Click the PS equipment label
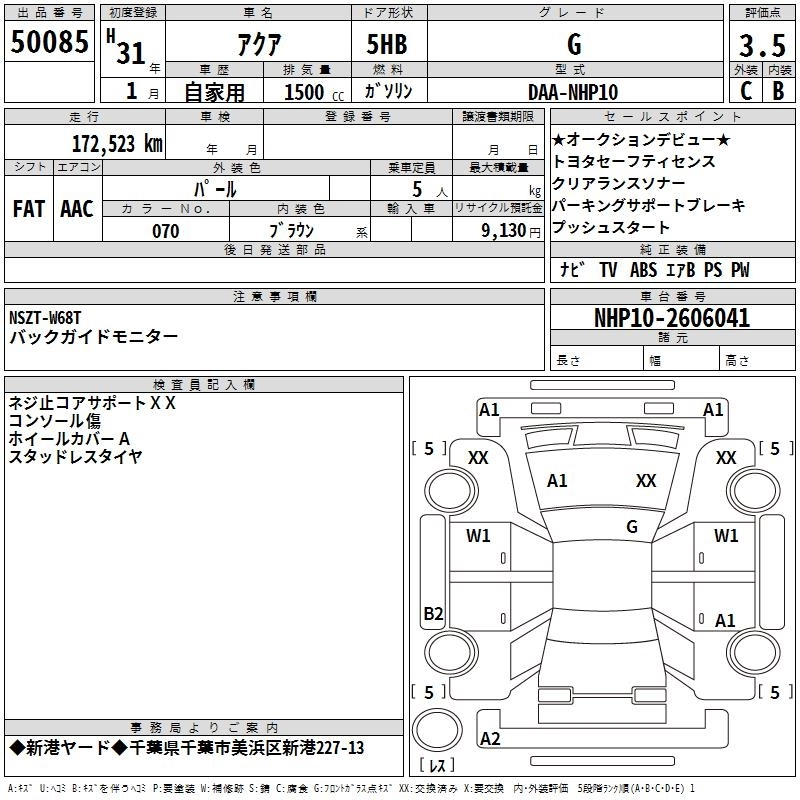The width and height of the screenshot is (800, 800). 713,270
